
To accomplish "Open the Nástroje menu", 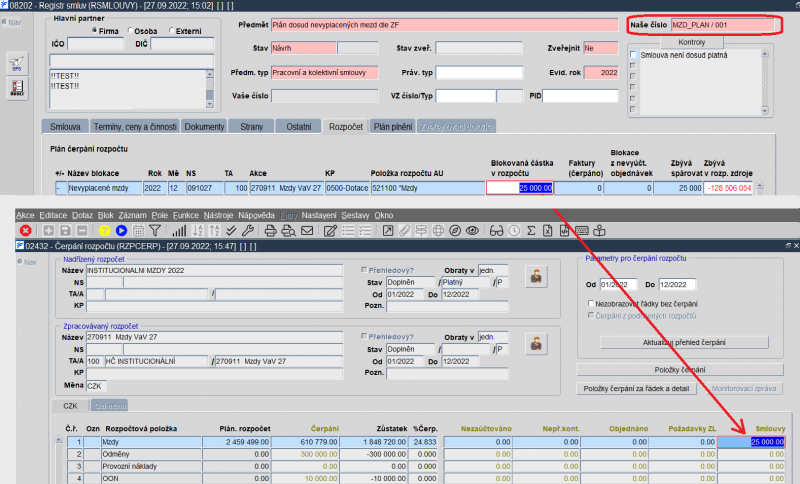I will point(217,215).
